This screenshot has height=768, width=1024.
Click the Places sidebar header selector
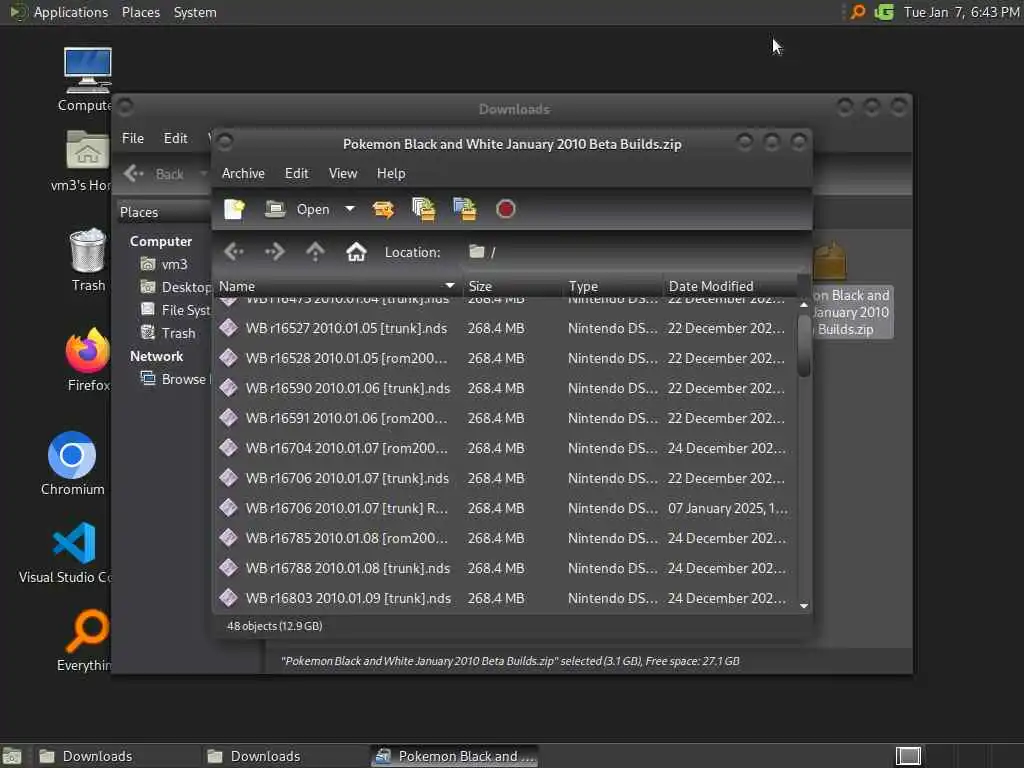(x=165, y=212)
